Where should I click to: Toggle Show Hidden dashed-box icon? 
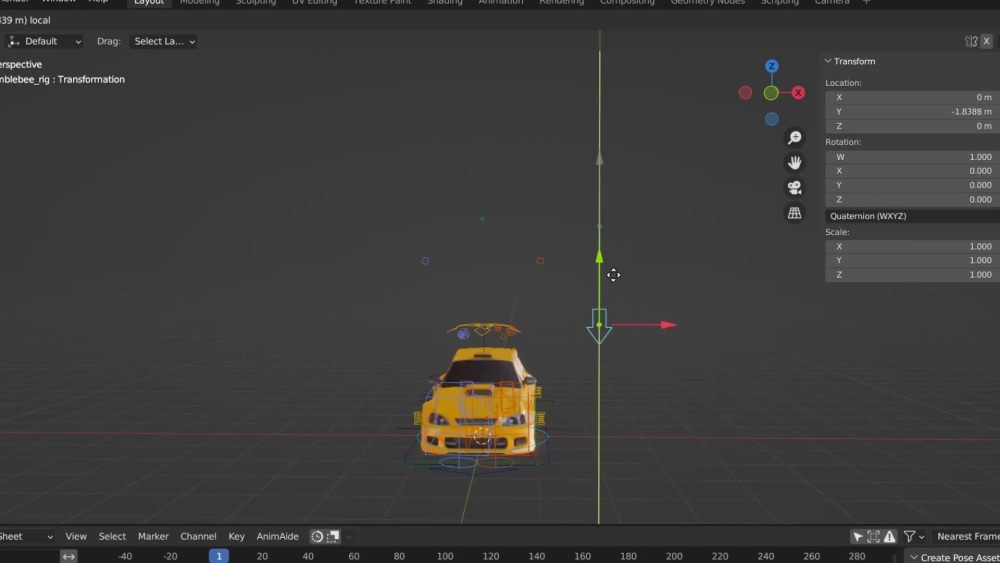874,537
